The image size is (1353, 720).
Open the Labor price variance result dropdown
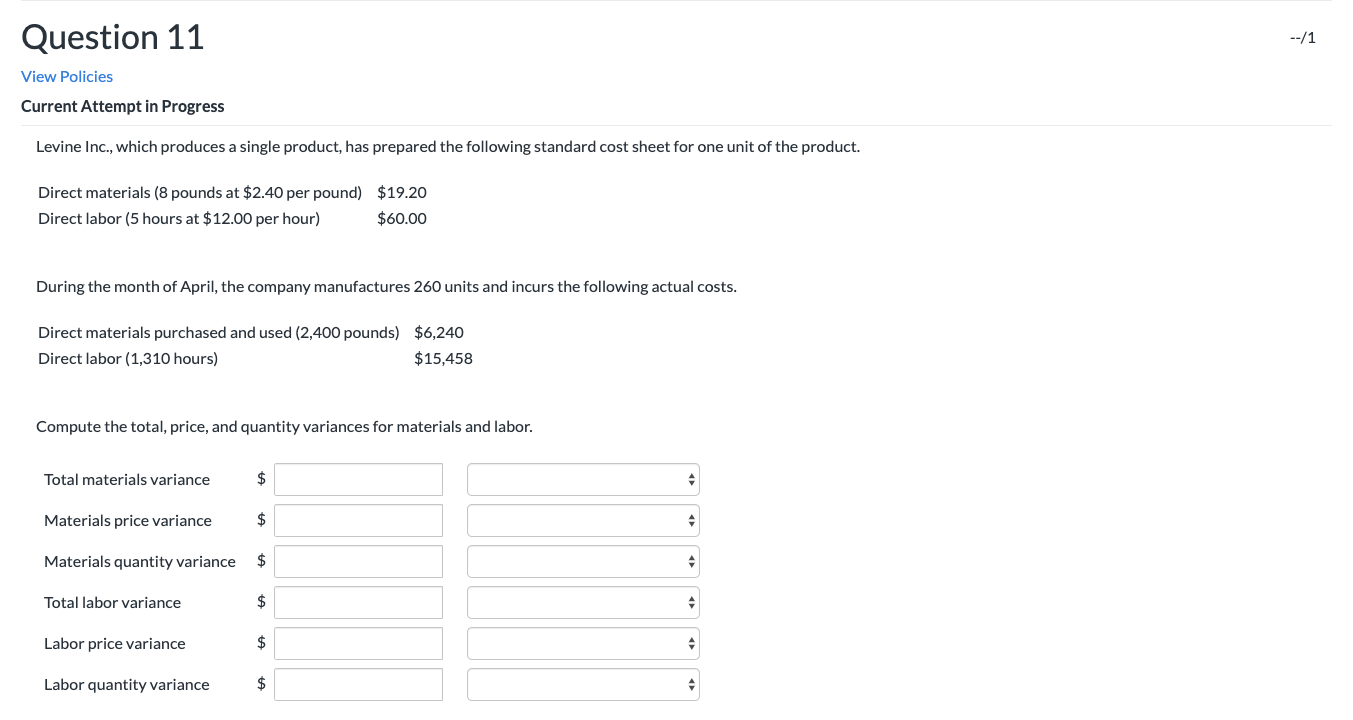[583, 643]
